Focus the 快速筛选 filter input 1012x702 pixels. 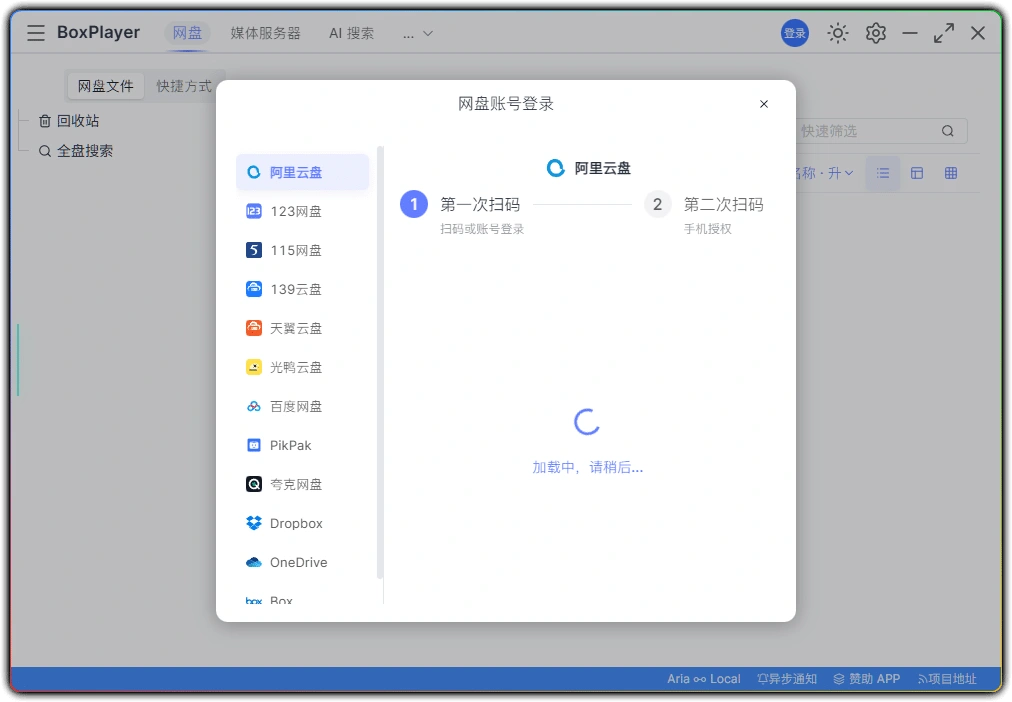tap(880, 132)
